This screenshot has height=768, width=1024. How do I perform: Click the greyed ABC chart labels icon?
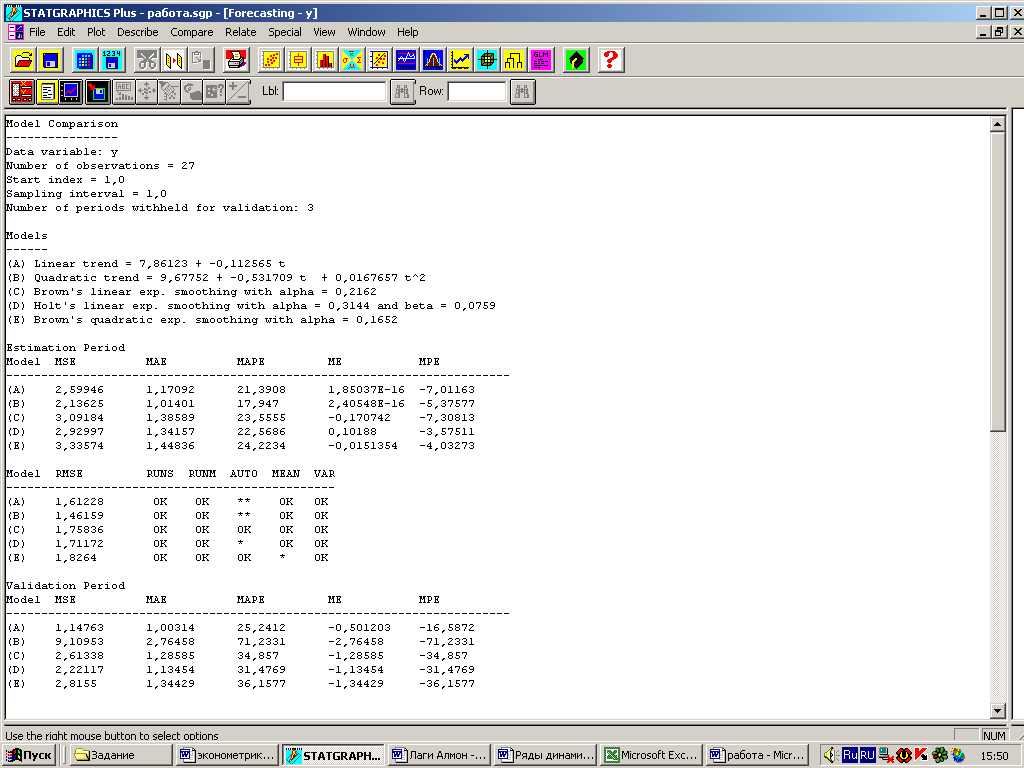click(123, 91)
